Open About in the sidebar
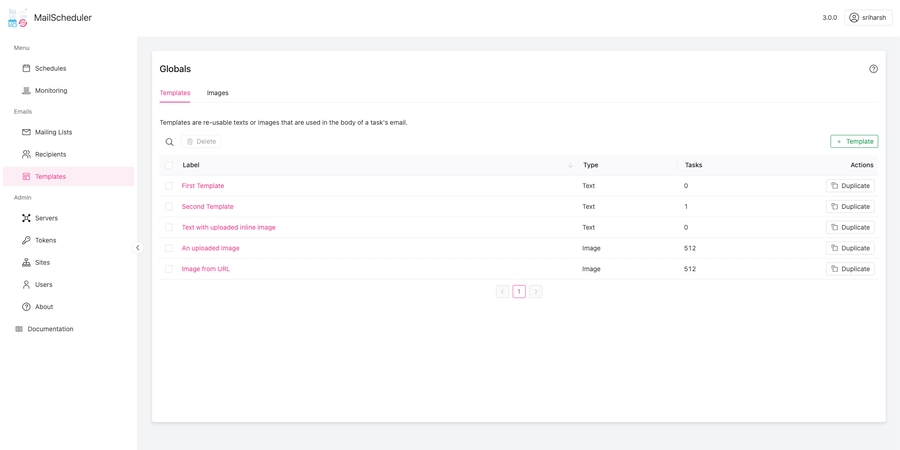Screen dimensions: 900x450 68,307
